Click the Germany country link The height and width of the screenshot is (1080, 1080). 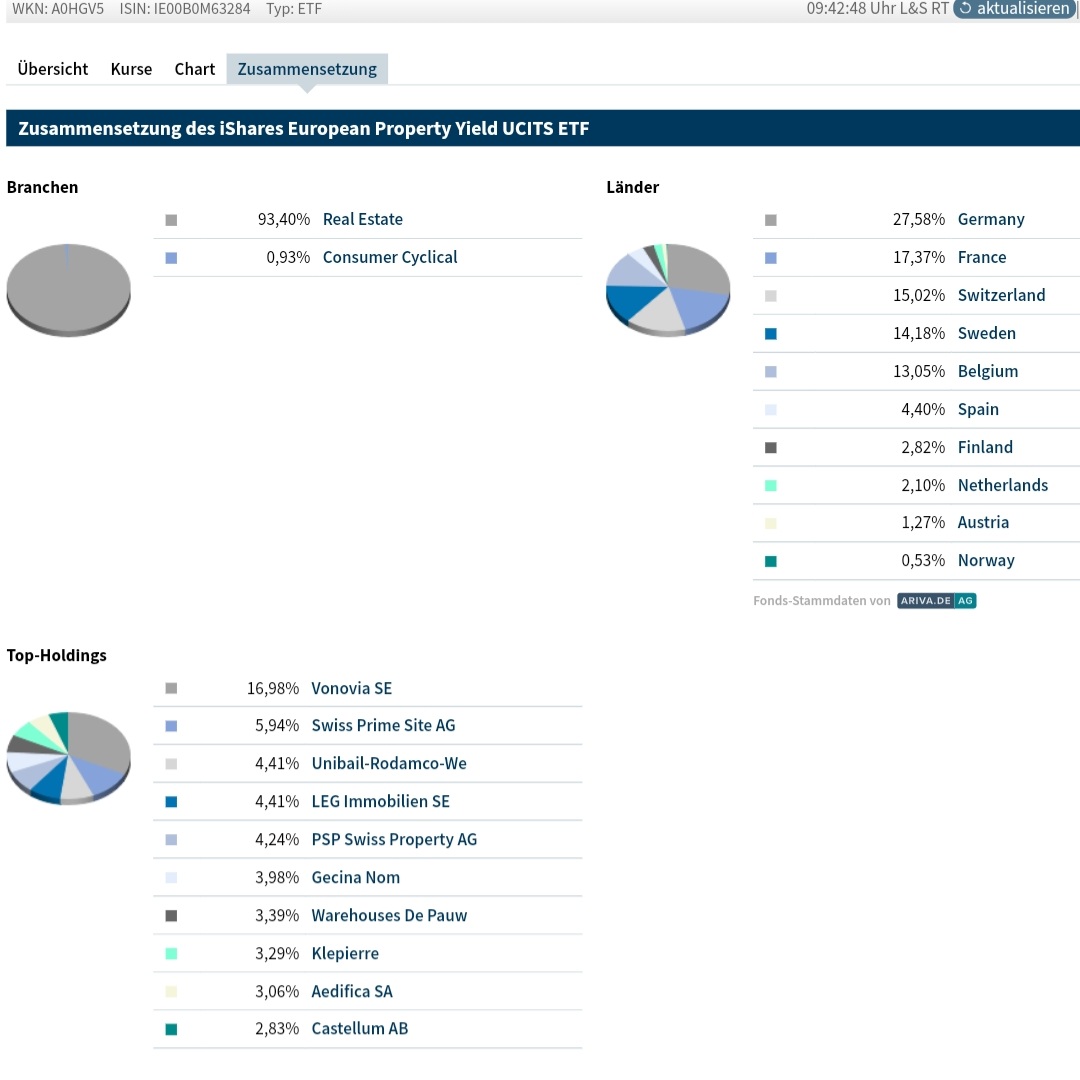[991, 219]
